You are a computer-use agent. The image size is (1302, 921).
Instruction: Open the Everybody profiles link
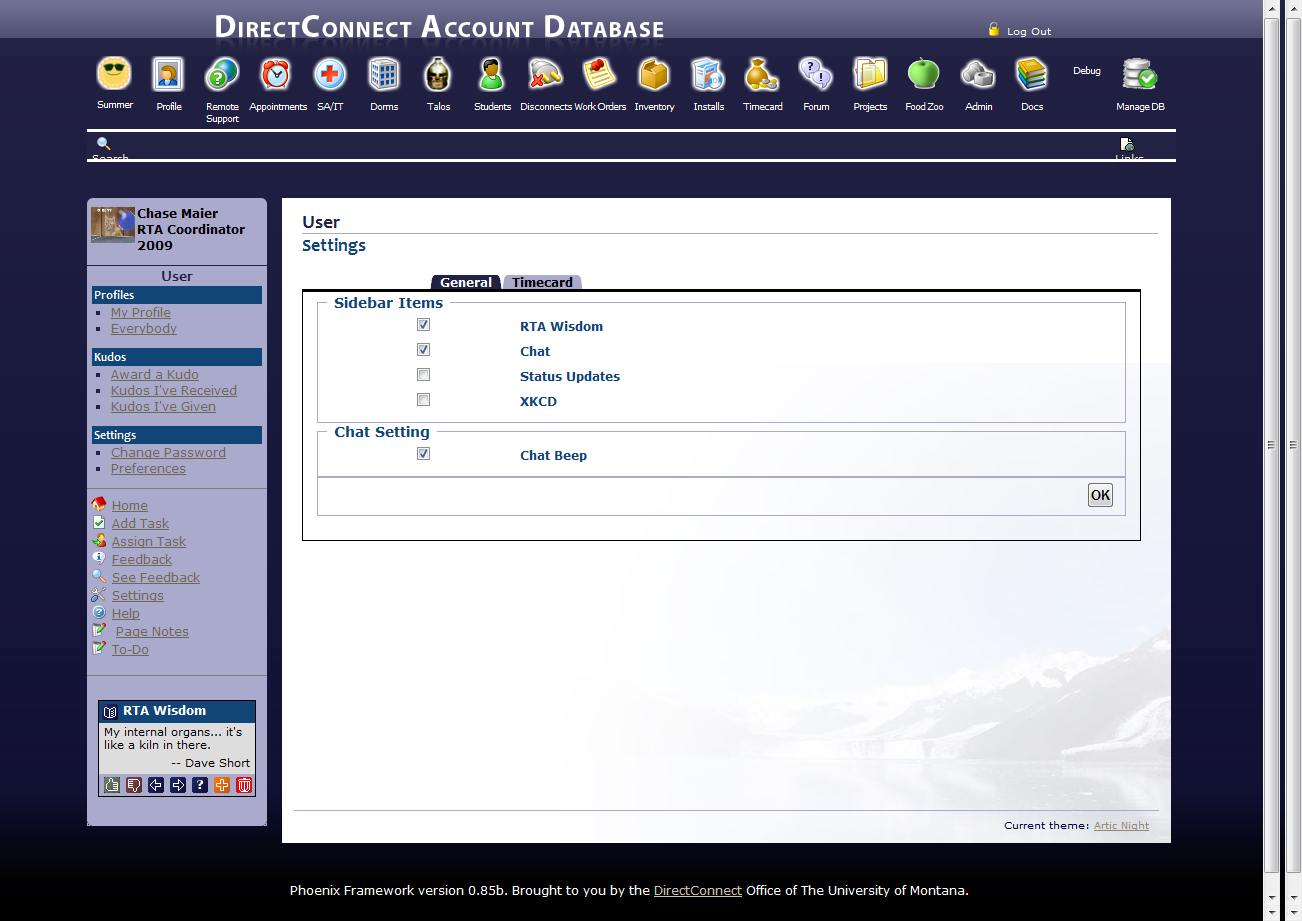[x=144, y=328]
